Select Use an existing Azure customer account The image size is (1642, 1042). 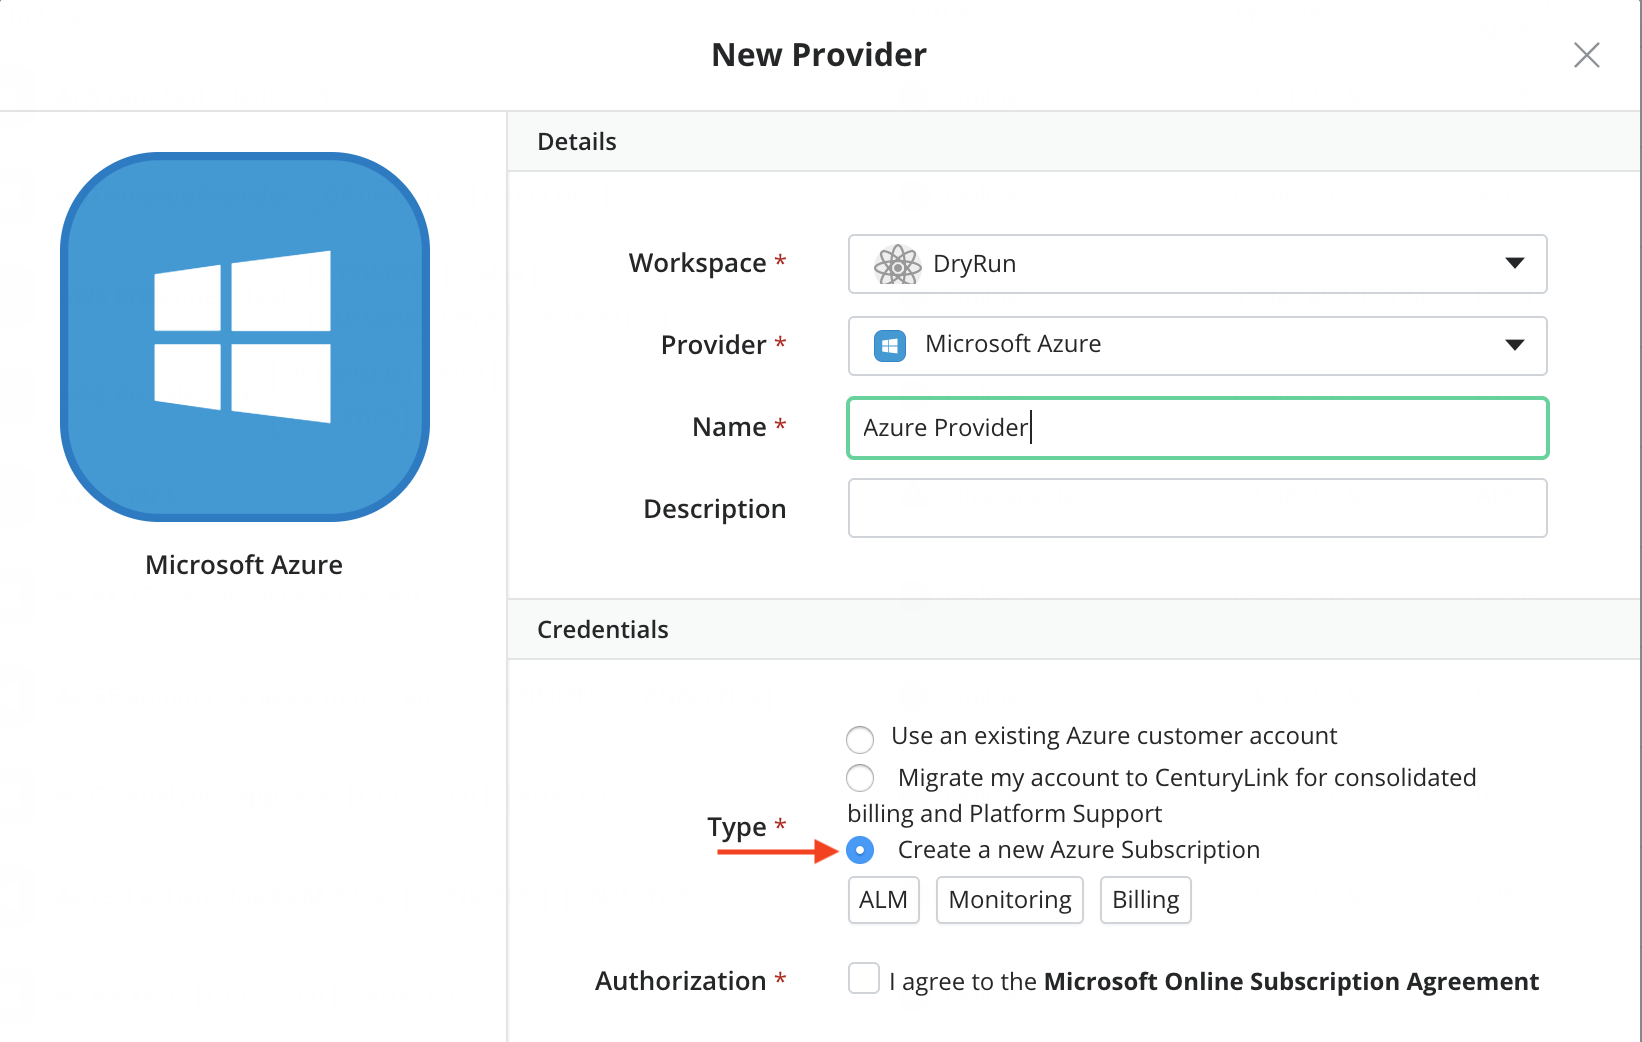[x=860, y=739]
